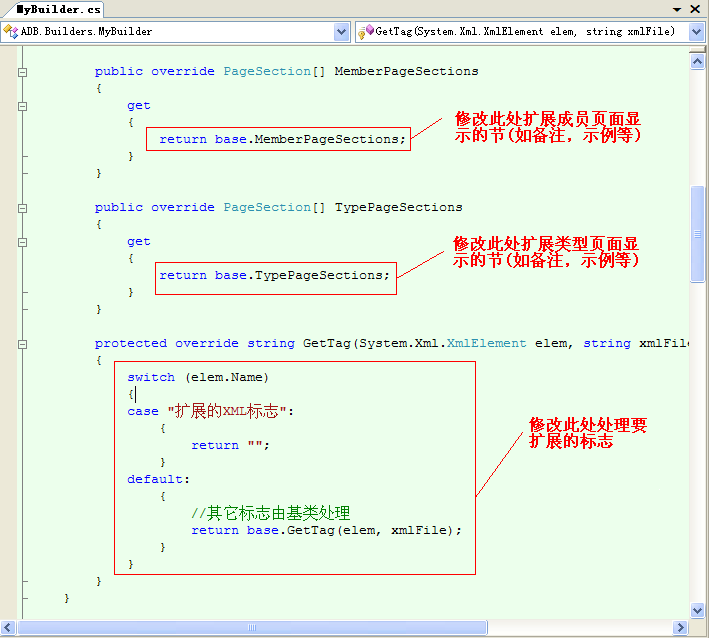Open the GetTag members dropdown
Viewport: 709px width, 638px height.
[696, 32]
